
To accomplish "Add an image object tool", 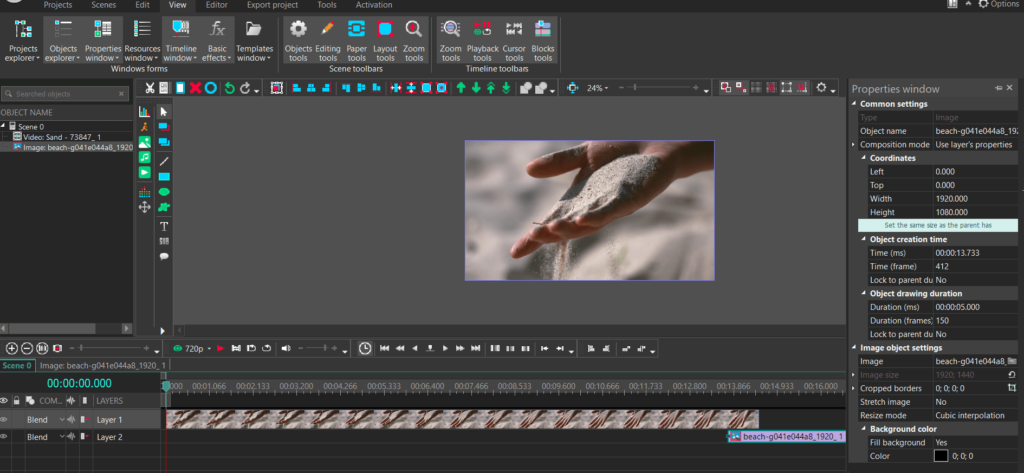I will pos(144,142).
